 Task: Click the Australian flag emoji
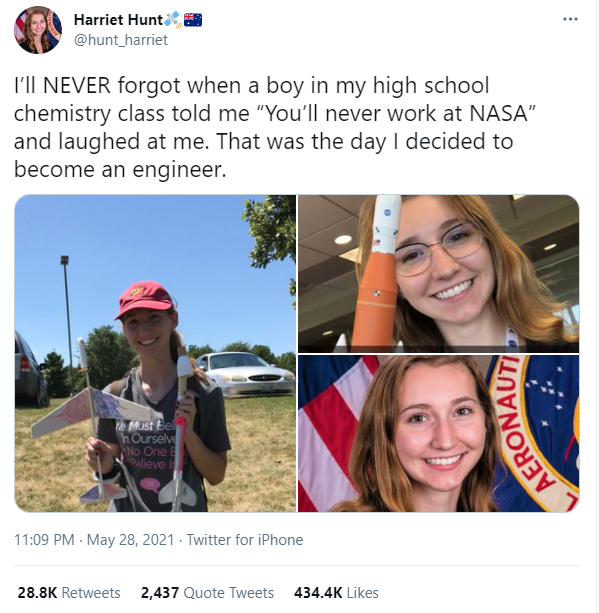point(193,20)
